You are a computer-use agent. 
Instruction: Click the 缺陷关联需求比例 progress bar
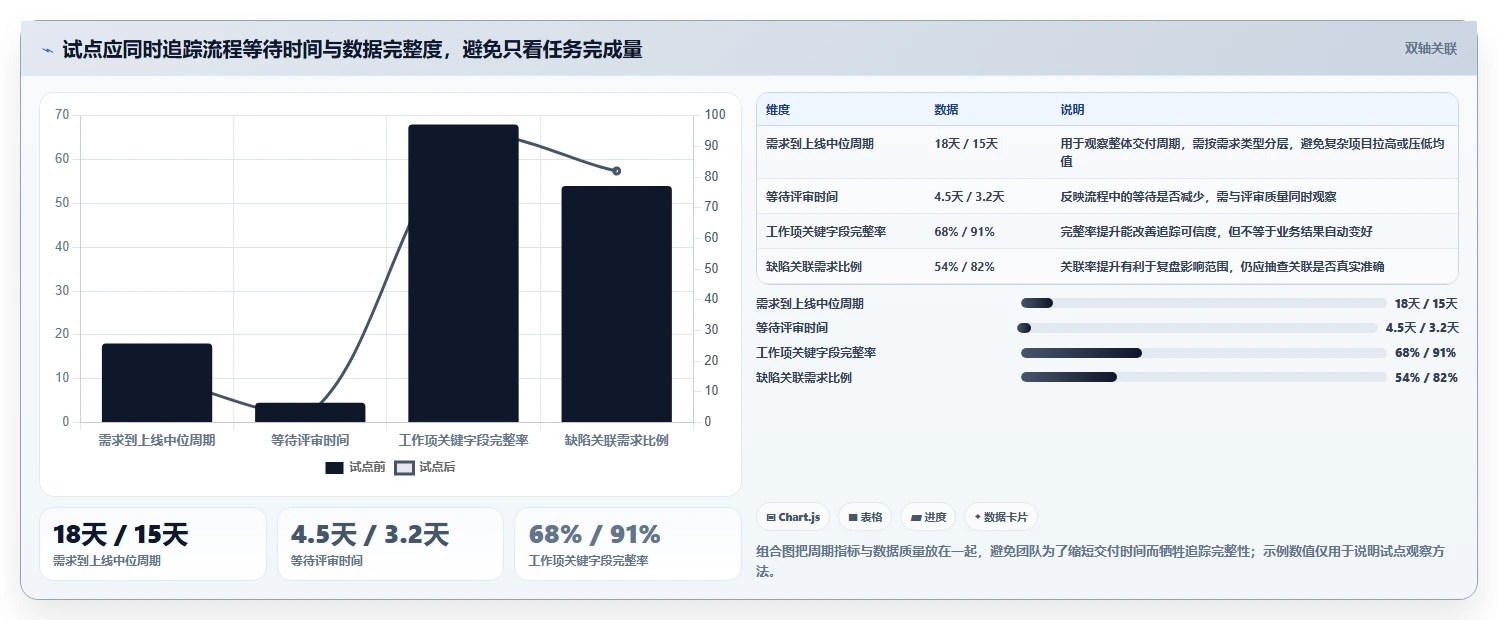1203,377
